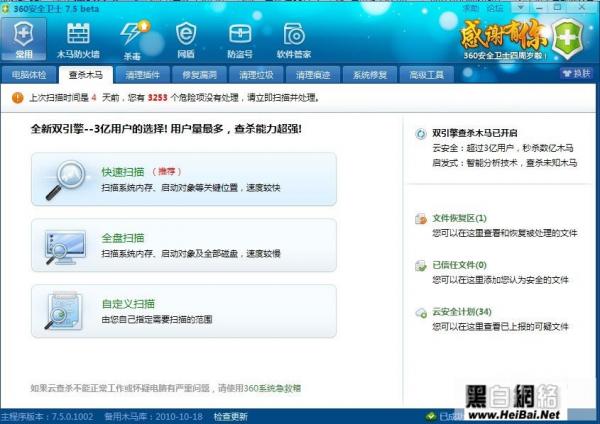
Task: Open 木马防火墙 Trojan firewall icon
Action: point(76,38)
